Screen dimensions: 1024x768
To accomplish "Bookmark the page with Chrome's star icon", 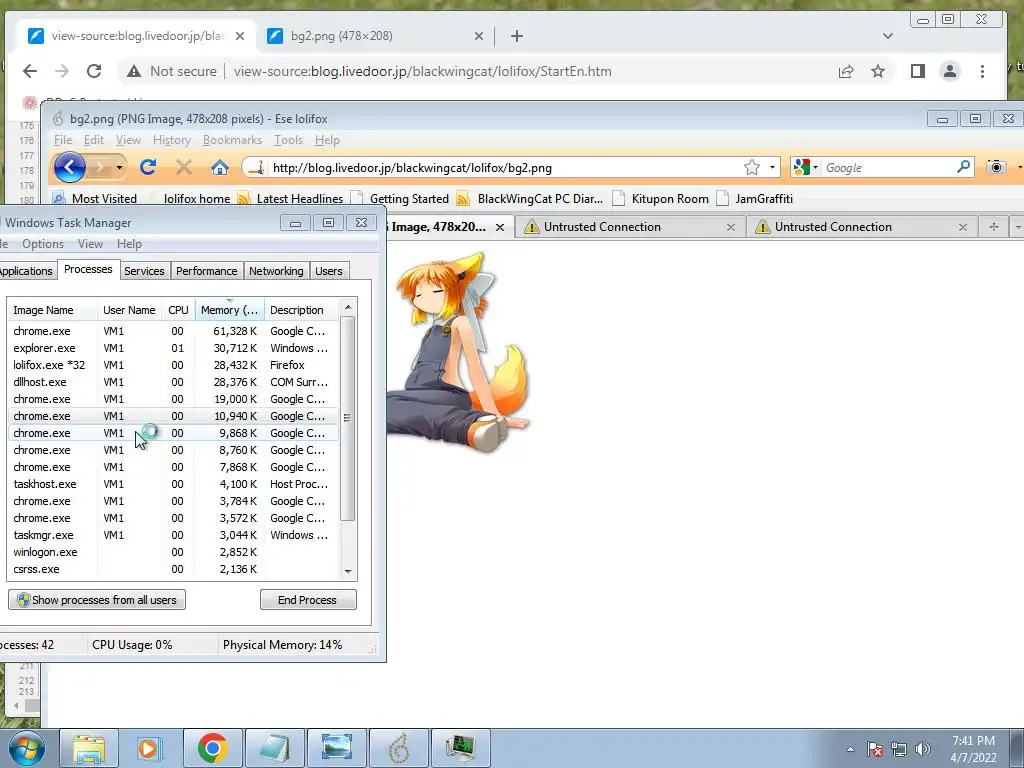I will [x=878, y=71].
